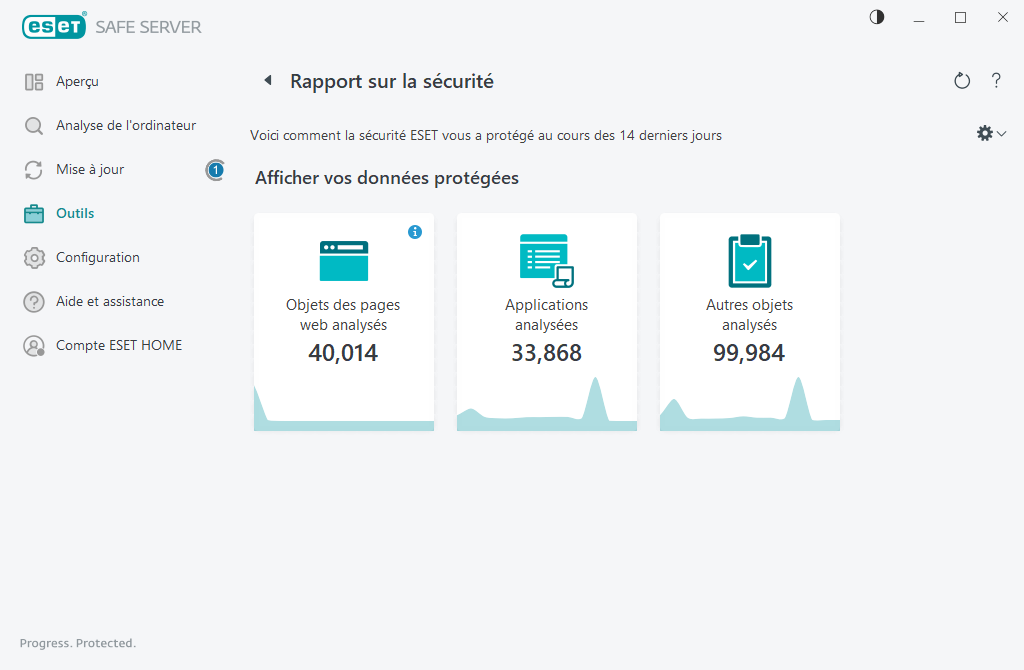Click the Outils briefcase icon
This screenshot has width=1024, height=670.
point(34,214)
